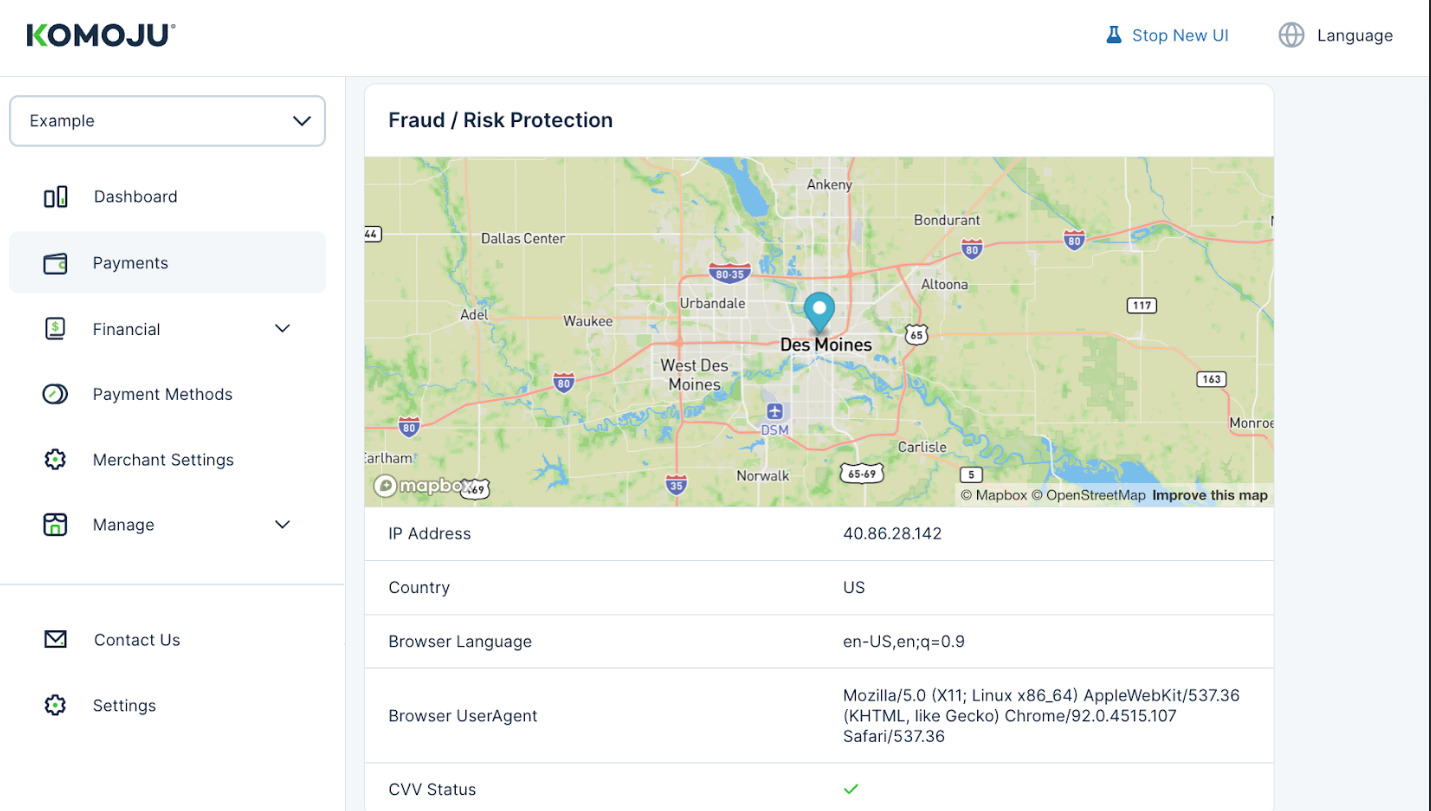Open Settings in the sidebar
1431x811 pixels.
coord(124,706)
